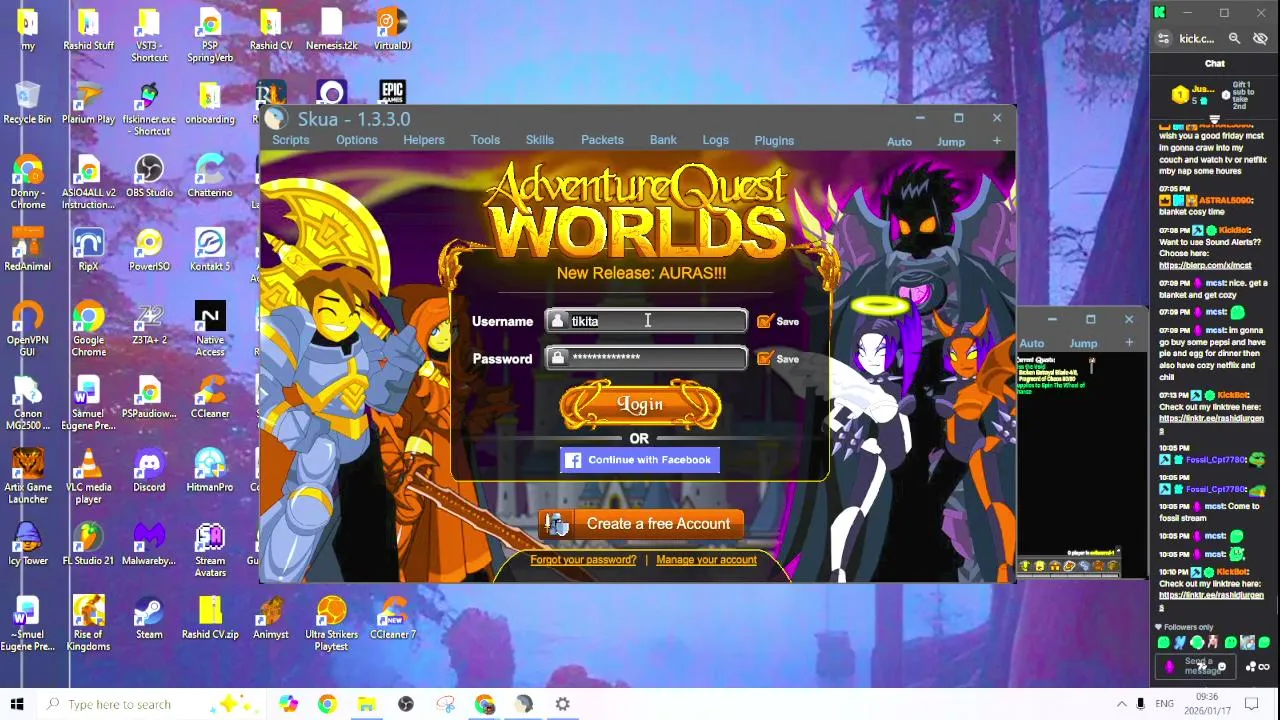Click the ENG language indicator
The image size is (1280, 720).
[x=1165, y=704]
